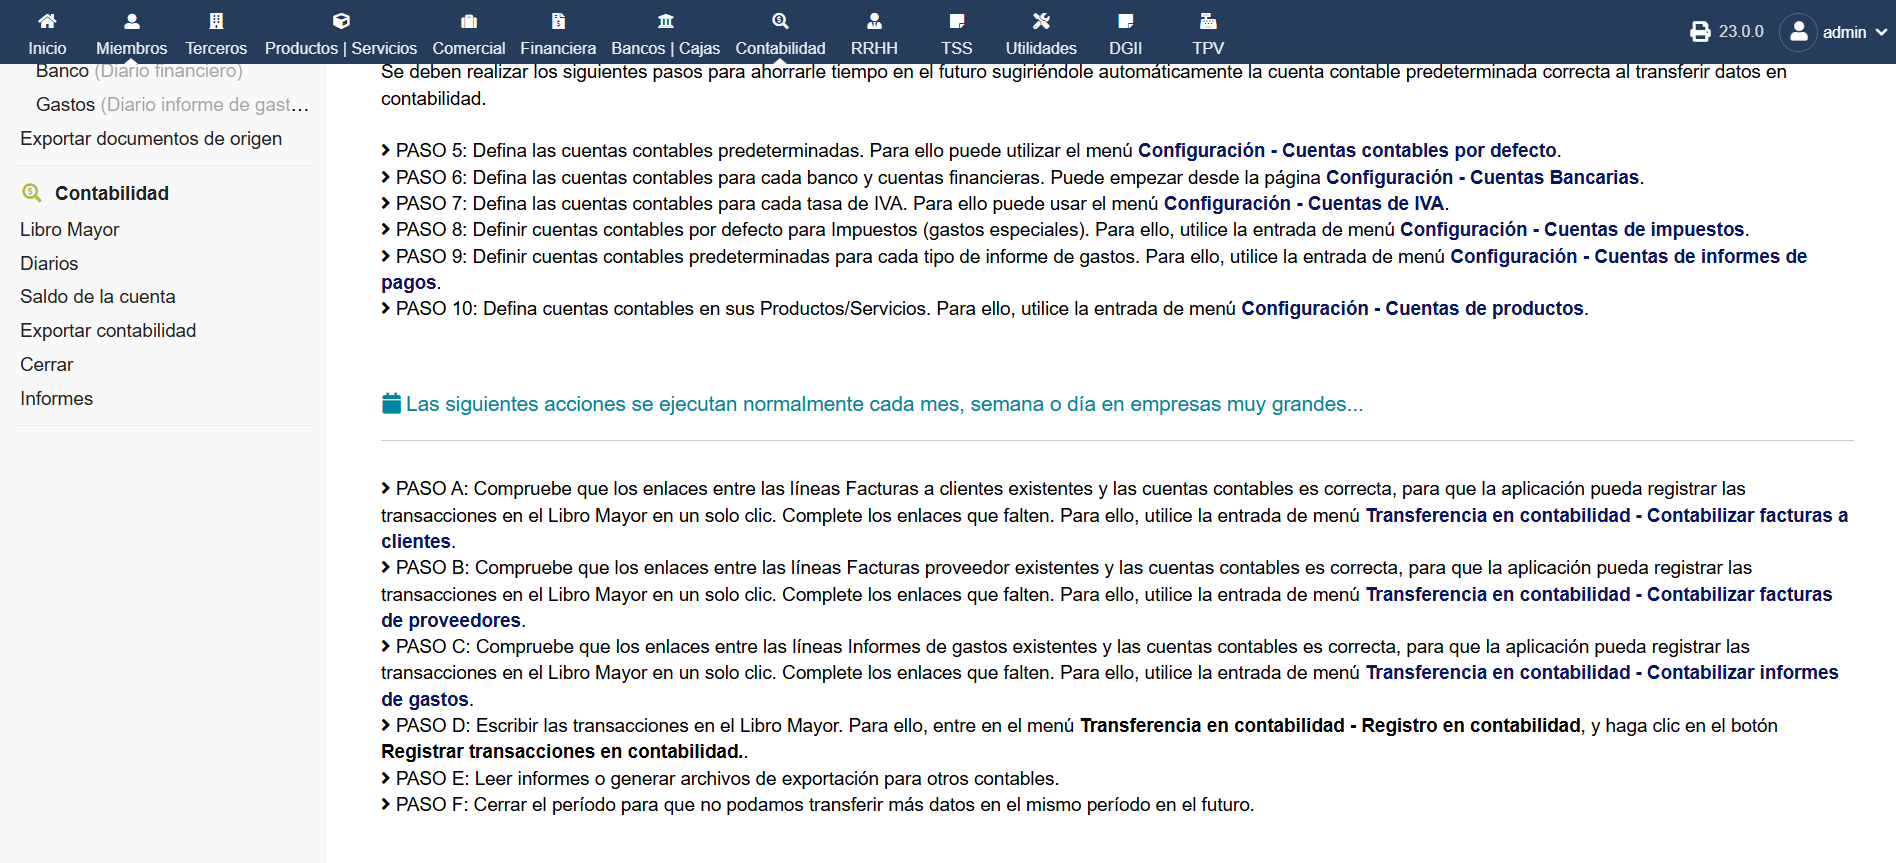Click the version number 23.0.0

tap(1741, 32)
